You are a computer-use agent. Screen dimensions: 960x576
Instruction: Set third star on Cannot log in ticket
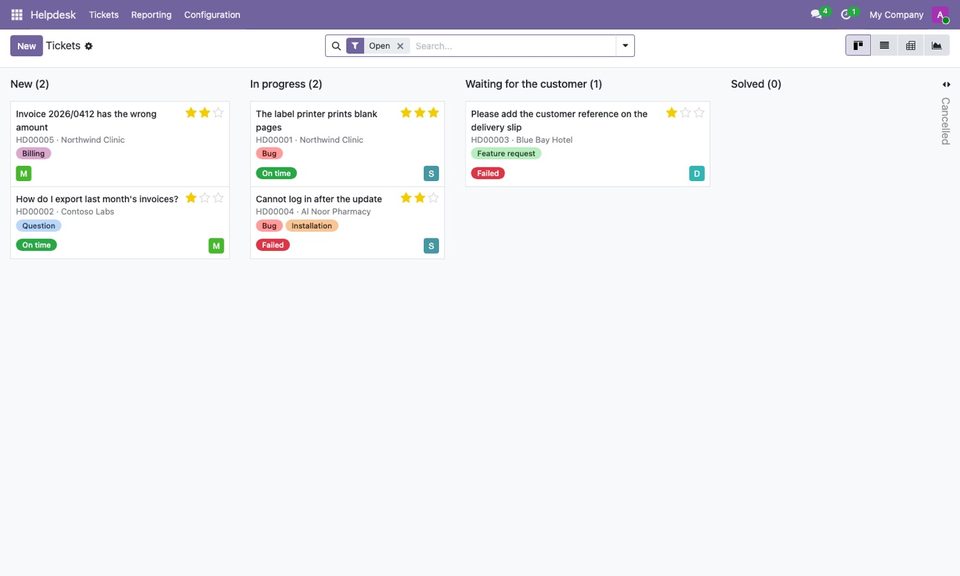(x=433, y=198)
